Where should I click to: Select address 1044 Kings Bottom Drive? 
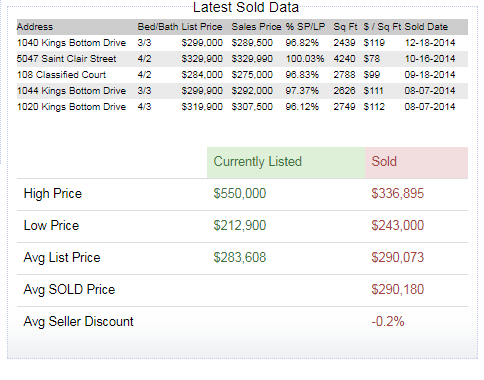pos(71,91)
